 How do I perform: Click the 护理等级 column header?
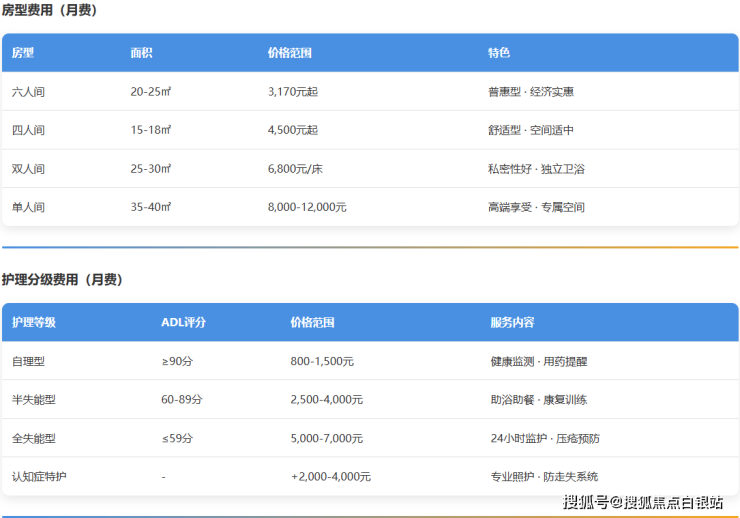(x=34, y=323)
